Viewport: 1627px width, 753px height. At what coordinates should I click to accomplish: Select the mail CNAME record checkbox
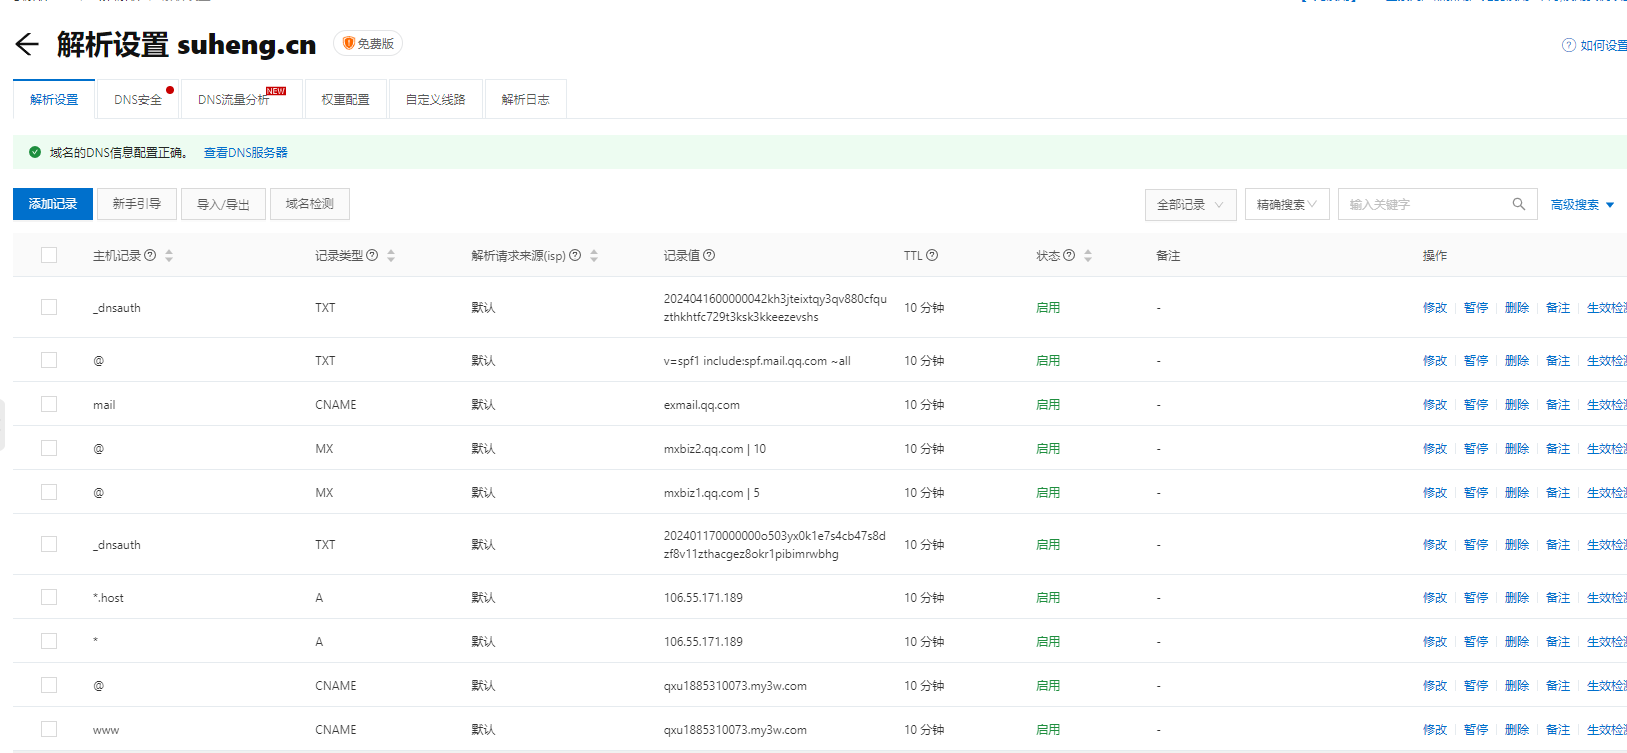pyautogui.click(x=49, y=404)
